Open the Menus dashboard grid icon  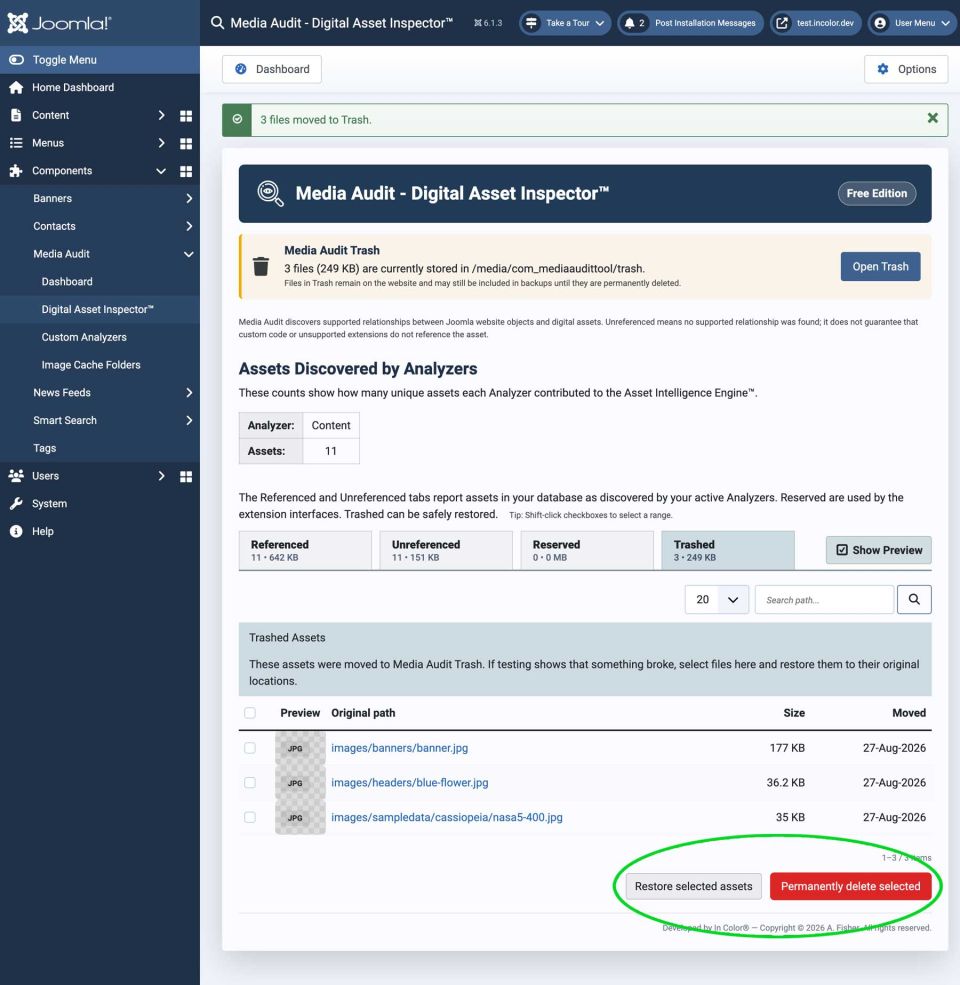186,143
